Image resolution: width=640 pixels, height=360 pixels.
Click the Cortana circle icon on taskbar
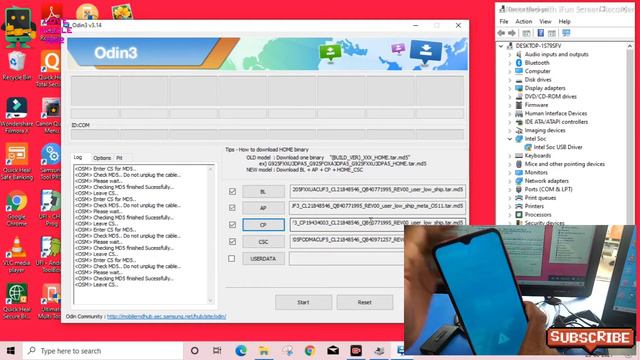point(195,351)
